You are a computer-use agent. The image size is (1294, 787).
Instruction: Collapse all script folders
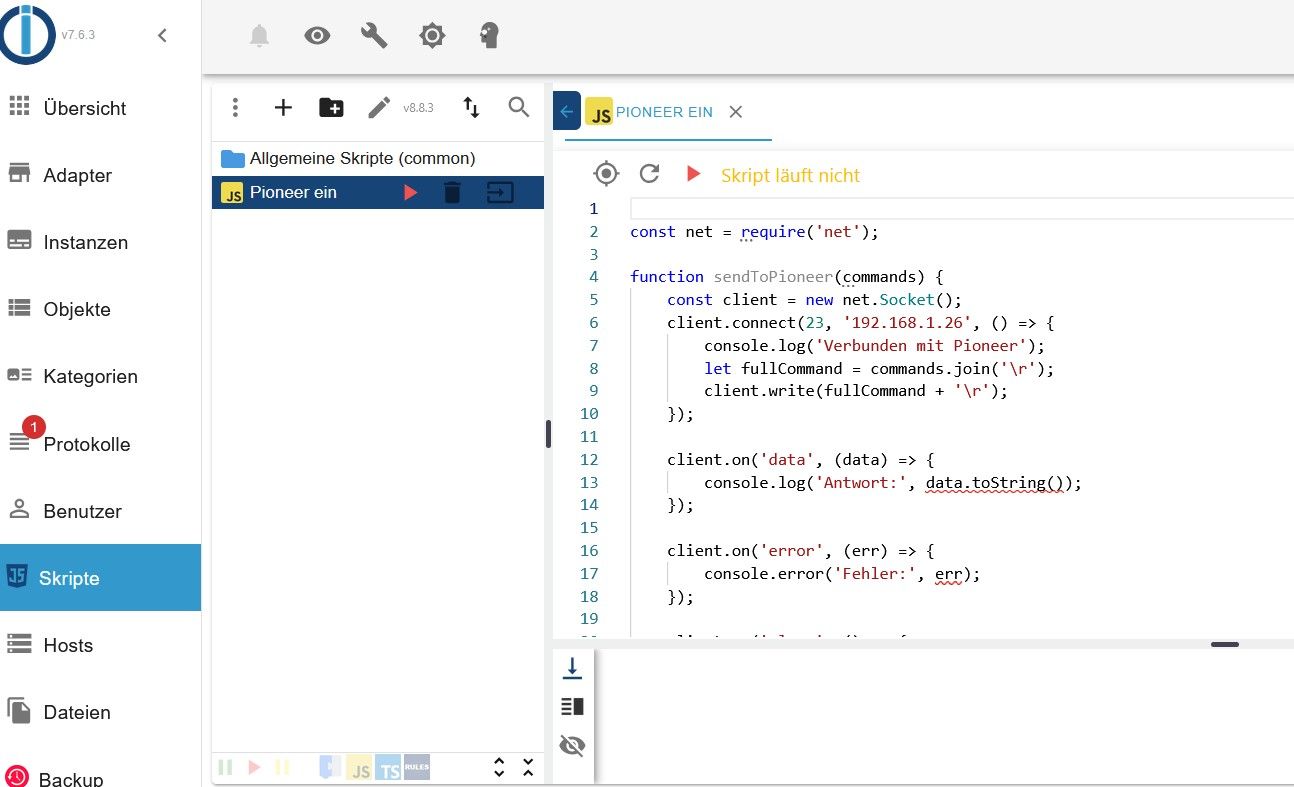[528, 767]
